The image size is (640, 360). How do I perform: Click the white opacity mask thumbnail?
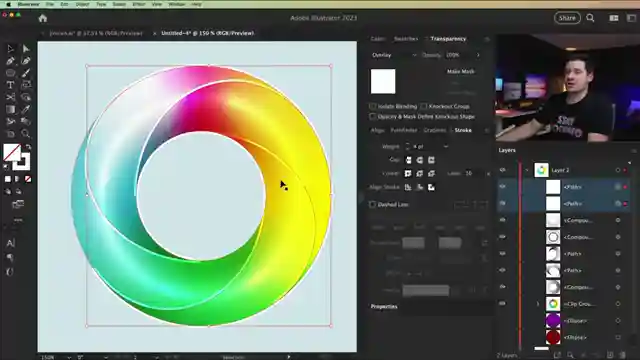coord(382,81)
